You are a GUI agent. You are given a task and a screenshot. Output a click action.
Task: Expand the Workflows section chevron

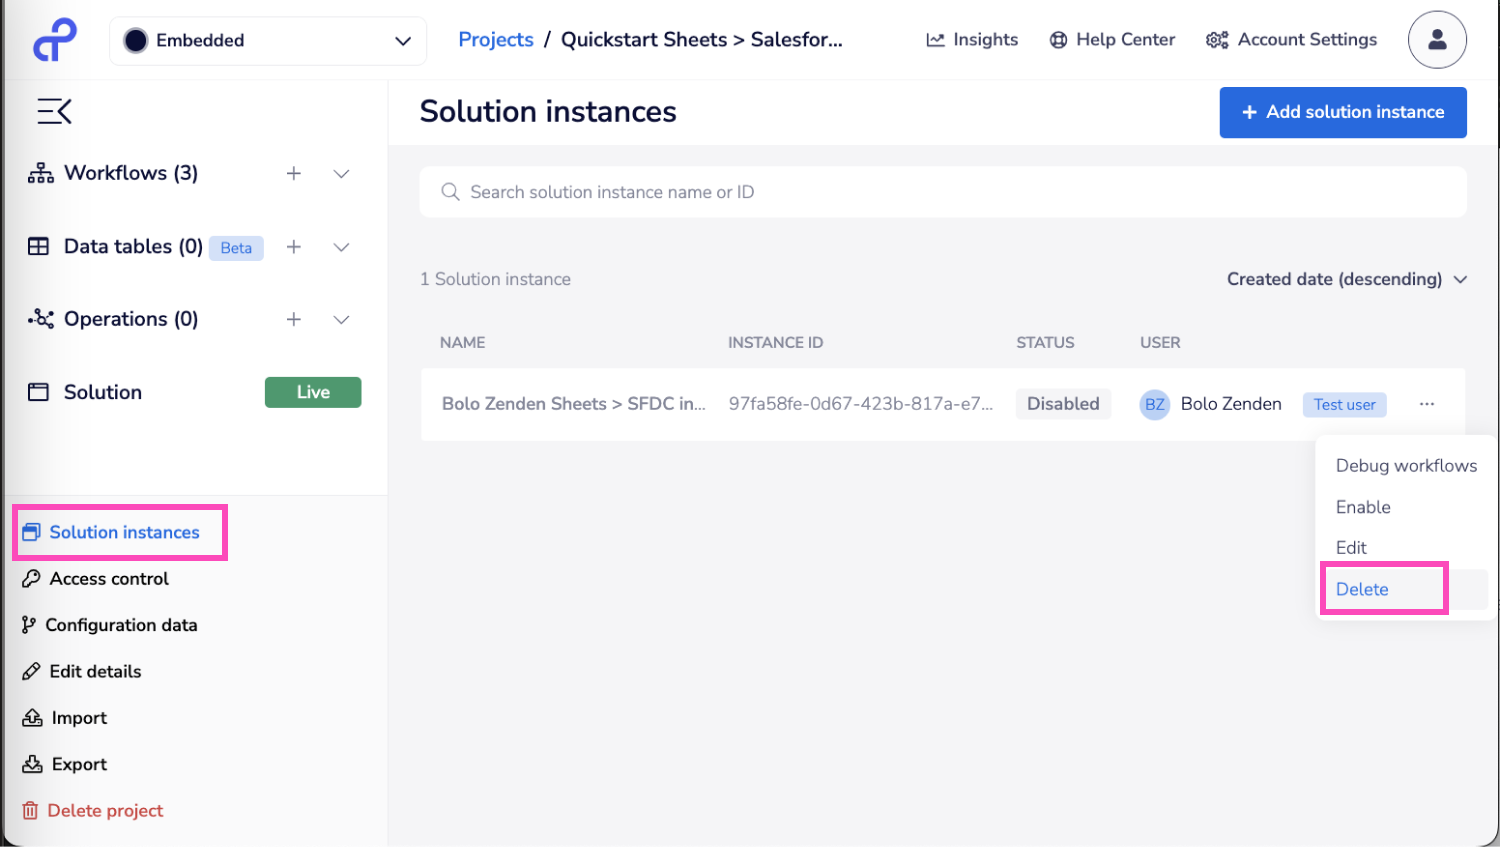coord(341,173)
